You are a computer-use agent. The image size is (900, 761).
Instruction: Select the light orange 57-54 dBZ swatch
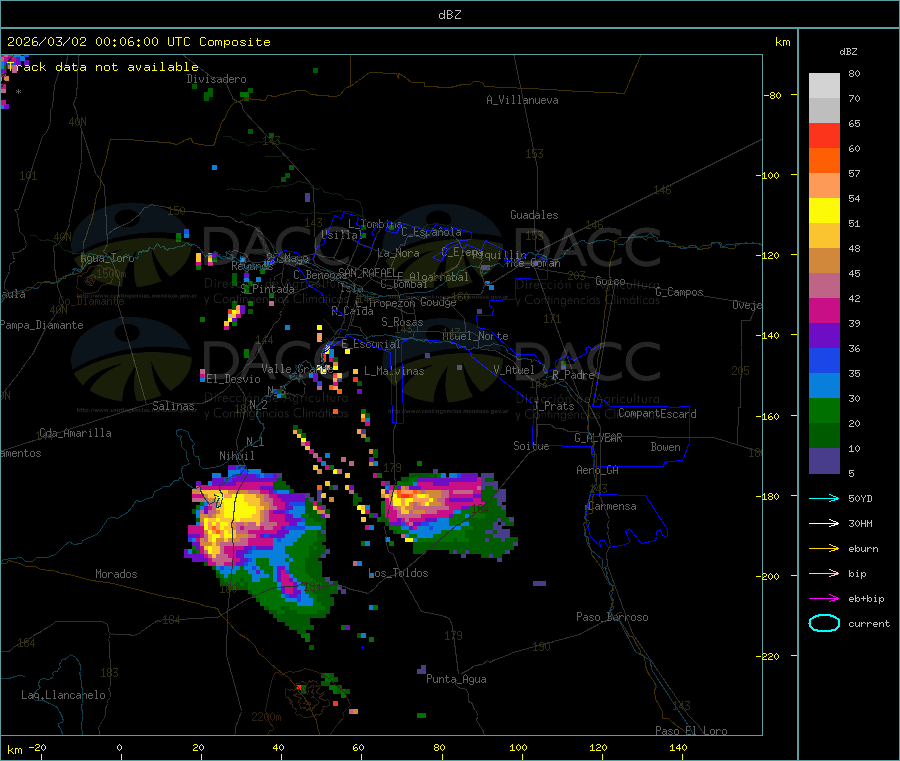point(824,185)
